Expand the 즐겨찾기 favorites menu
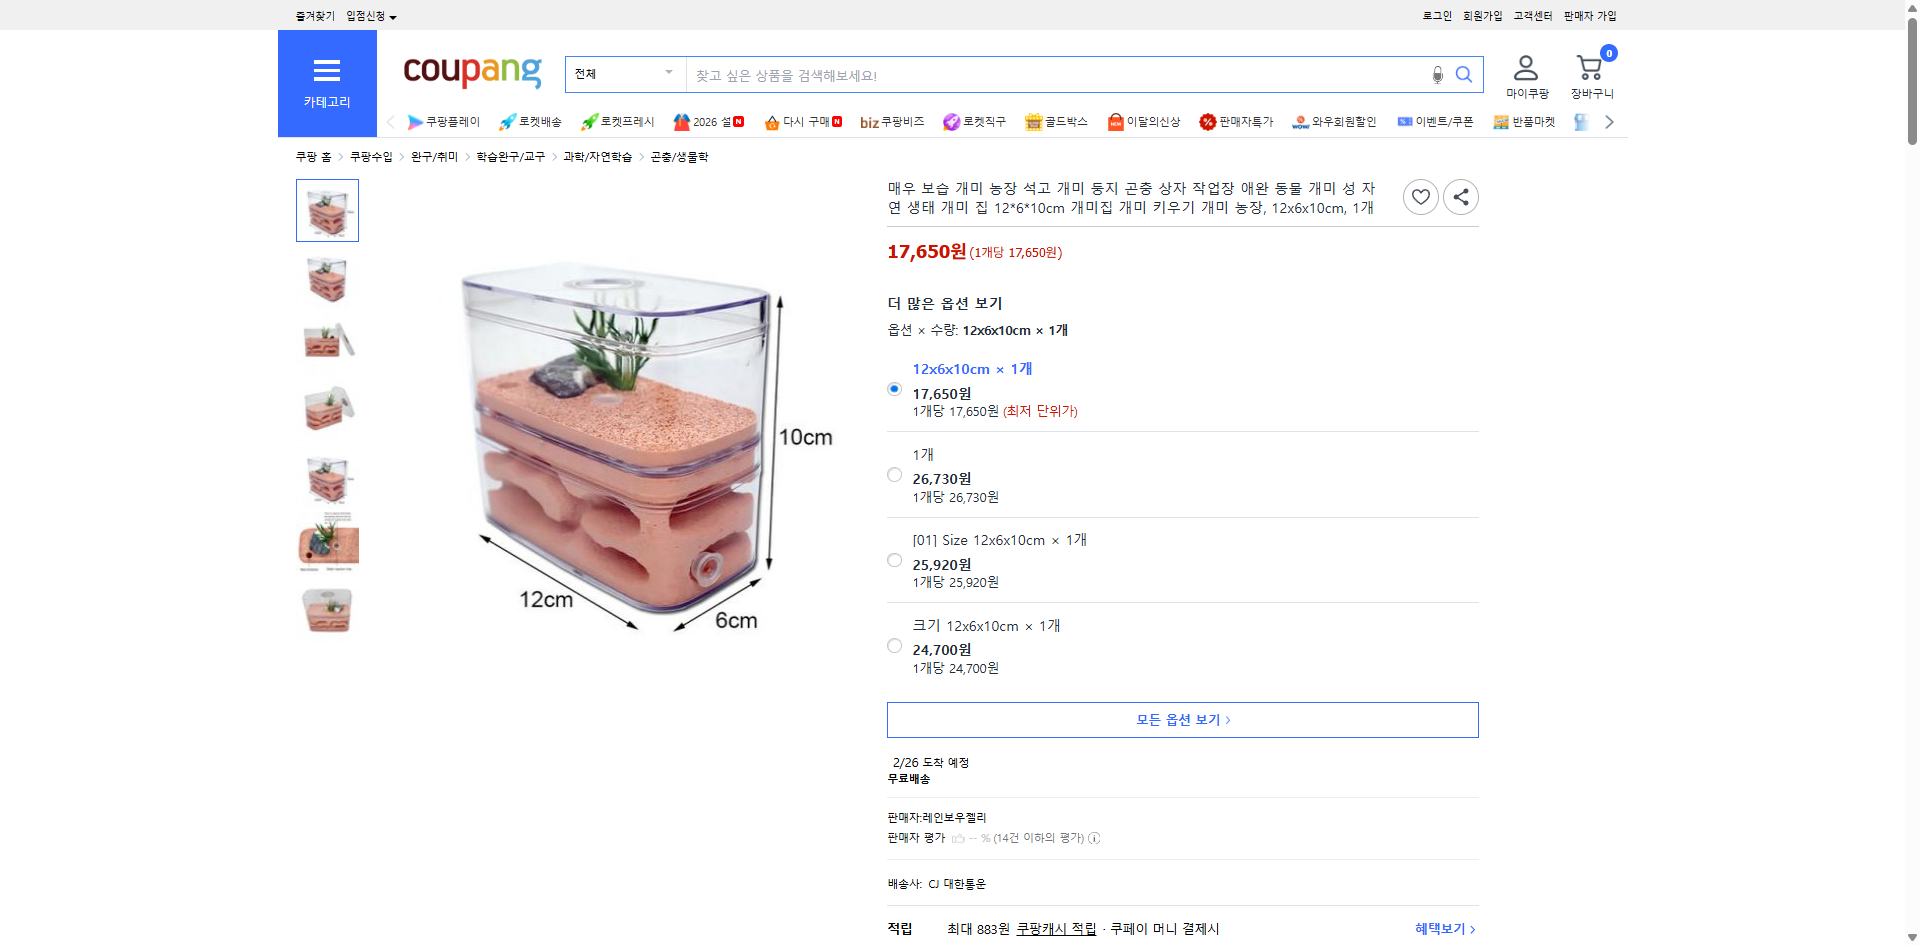 tap(314, 16)
